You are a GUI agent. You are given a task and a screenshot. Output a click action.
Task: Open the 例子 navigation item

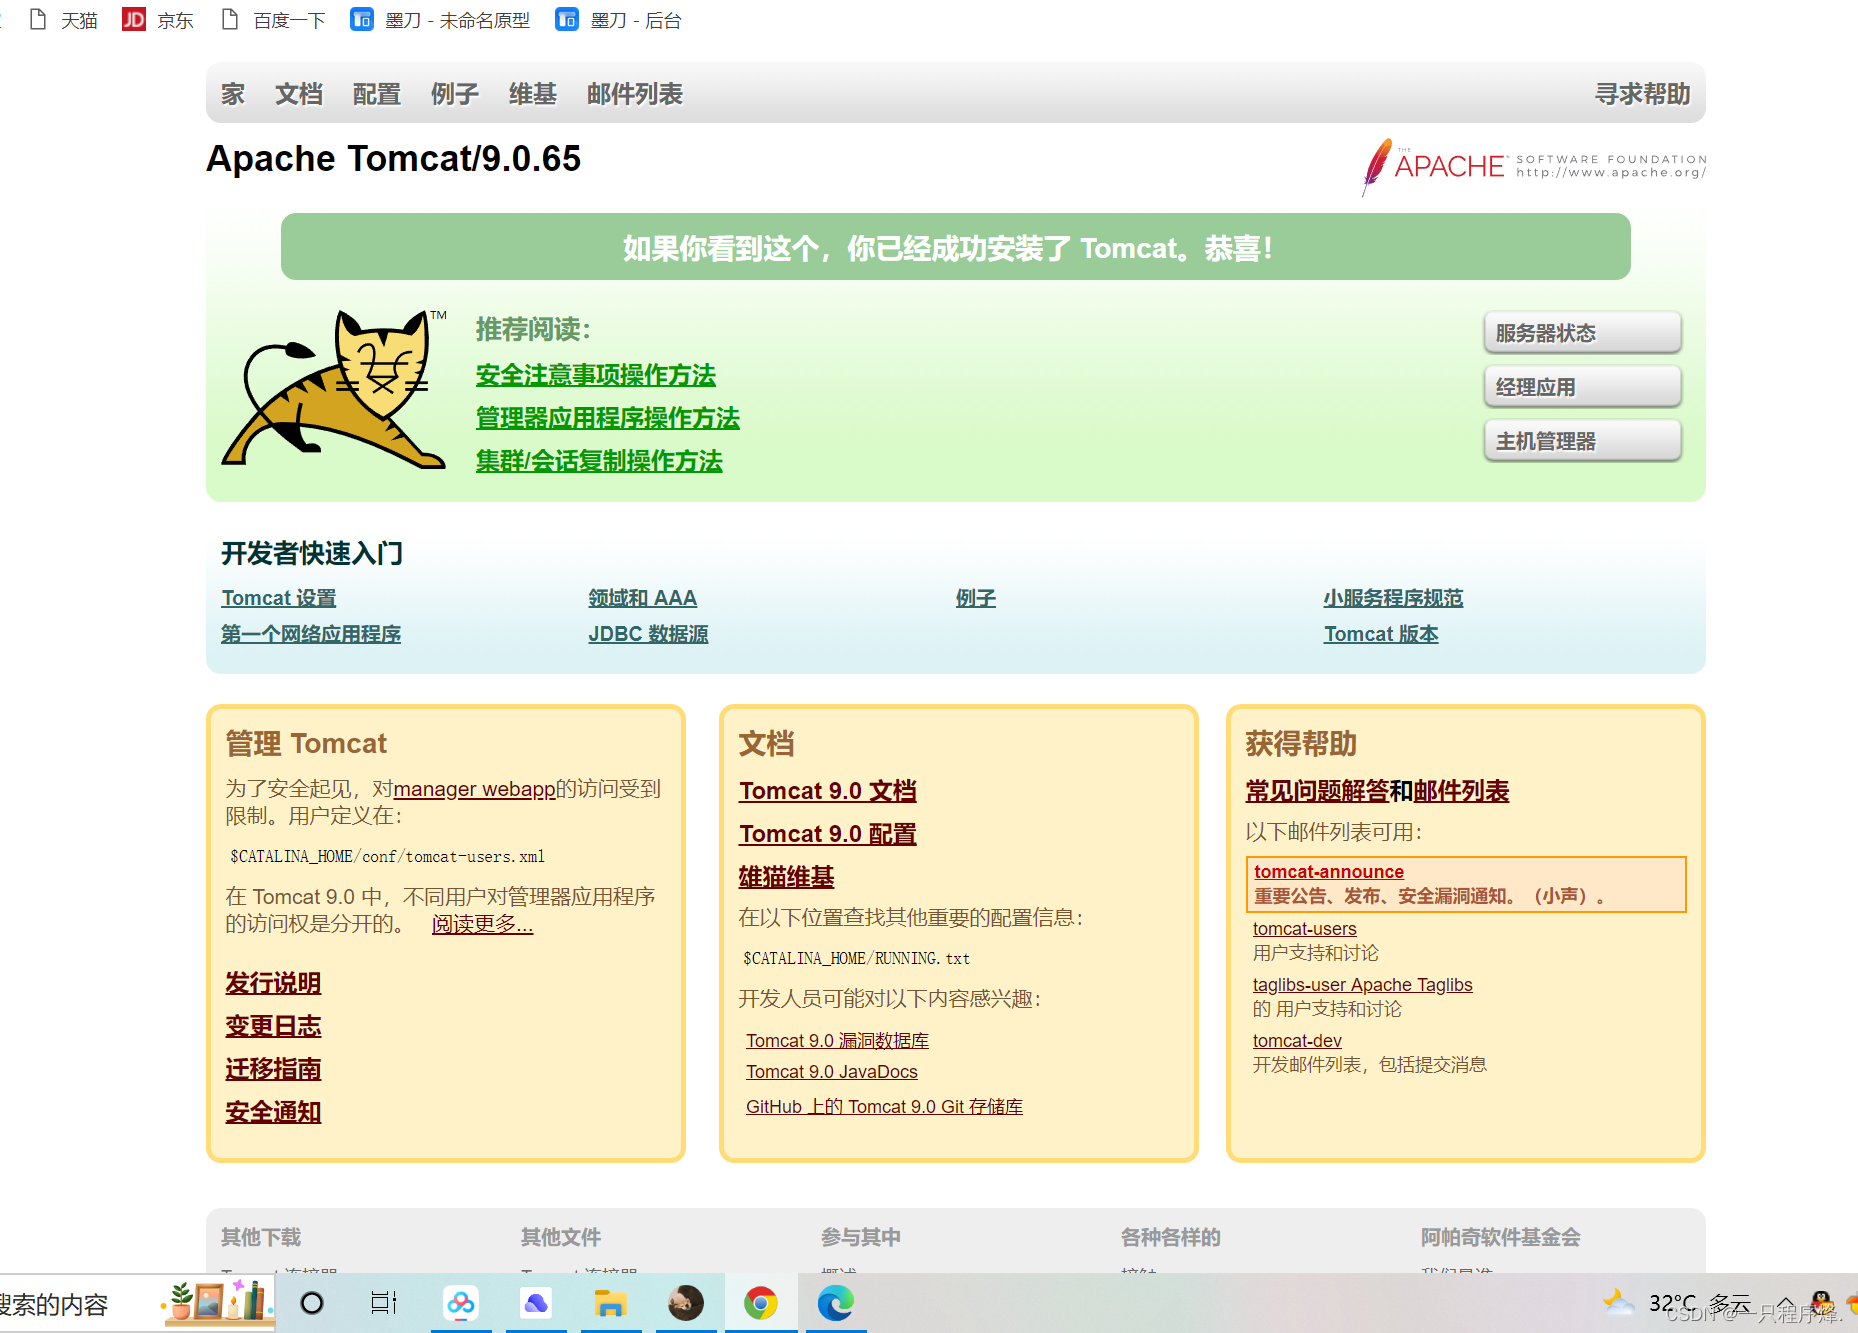[x=455, y=94]
